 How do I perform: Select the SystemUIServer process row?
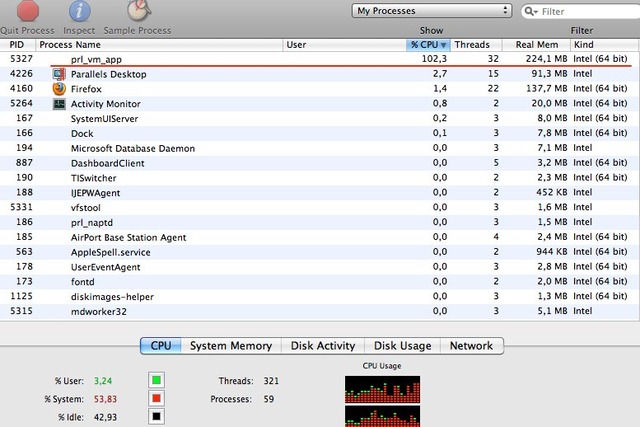[320, 118]
